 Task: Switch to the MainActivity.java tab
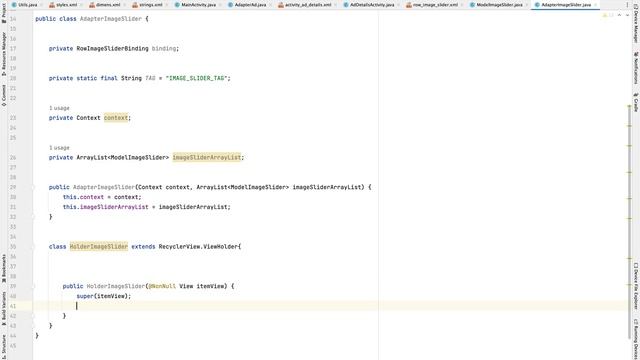pos(198,4)
